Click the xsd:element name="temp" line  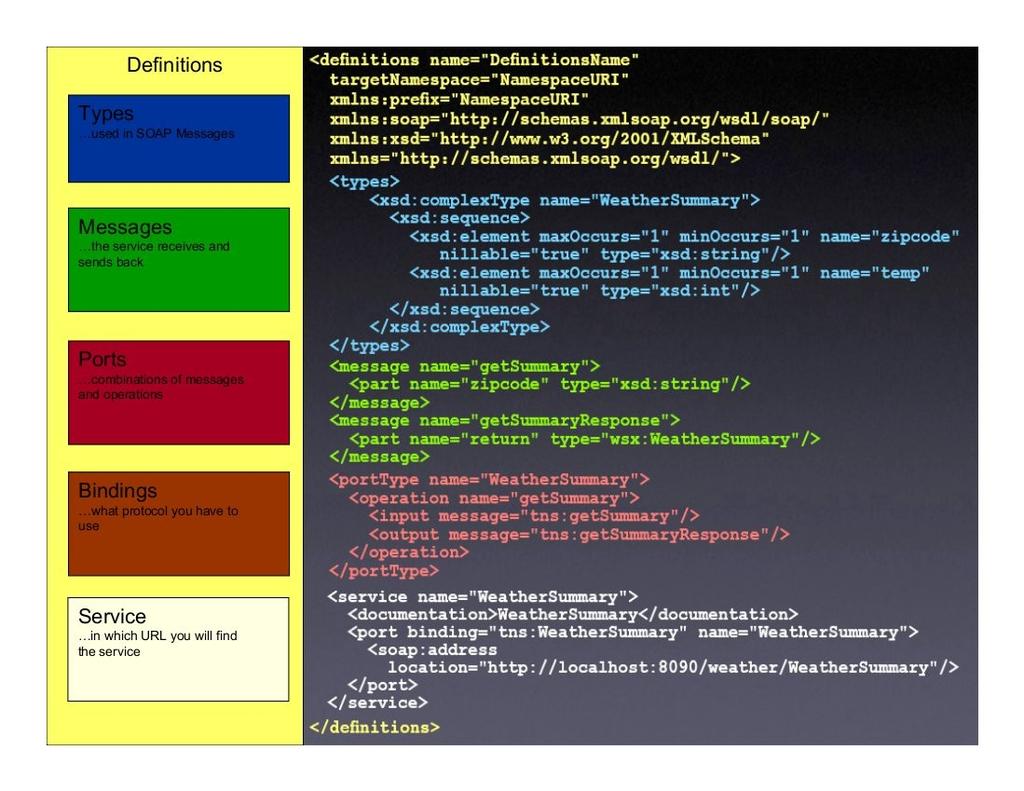pyautogui.click(x=669, y=272)
